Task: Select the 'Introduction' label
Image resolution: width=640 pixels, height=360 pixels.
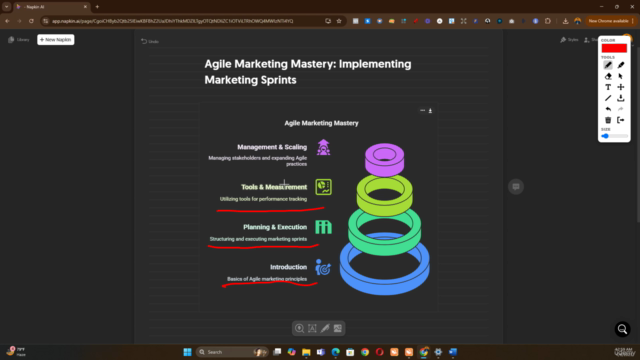Action: tap(288, 267)
